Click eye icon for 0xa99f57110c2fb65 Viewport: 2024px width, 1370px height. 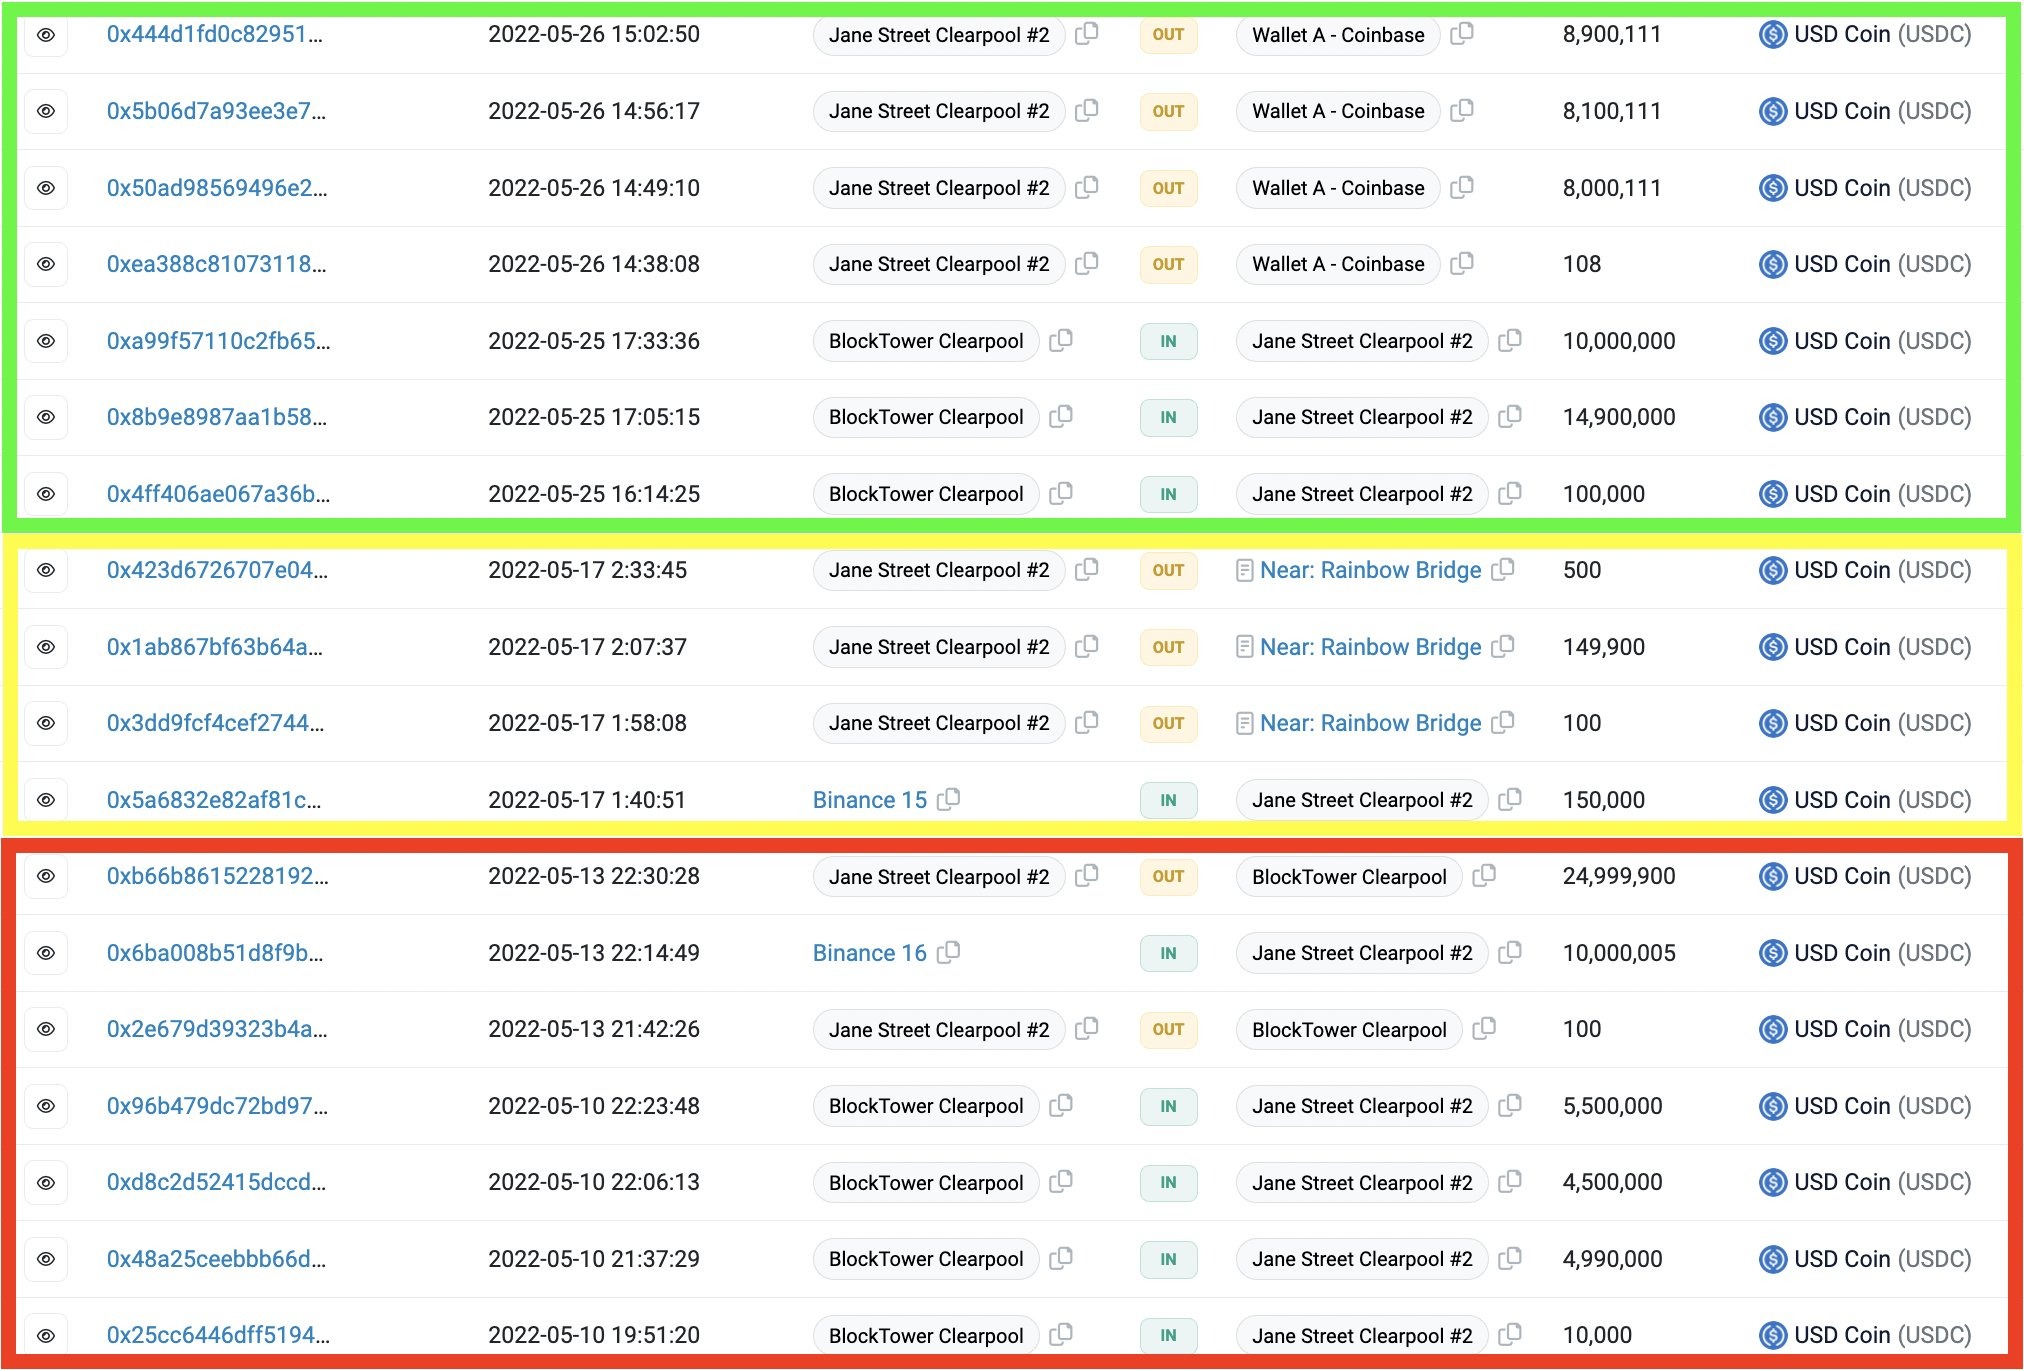pyautogui.click(x=46, y=341)
